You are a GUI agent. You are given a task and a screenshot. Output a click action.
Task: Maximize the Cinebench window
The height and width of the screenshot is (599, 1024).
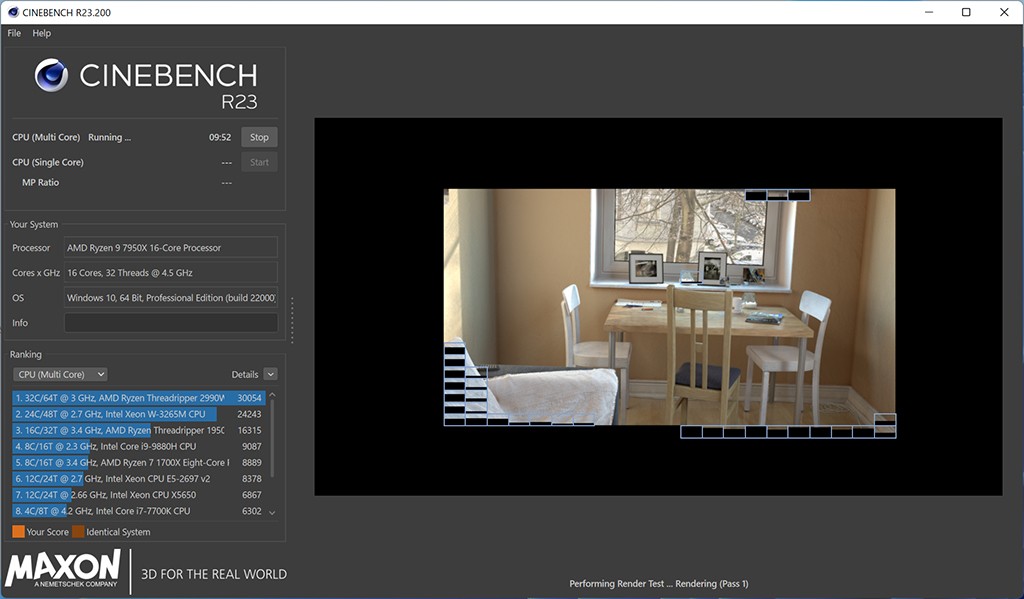pyautogui.click(x=966, y=12)
